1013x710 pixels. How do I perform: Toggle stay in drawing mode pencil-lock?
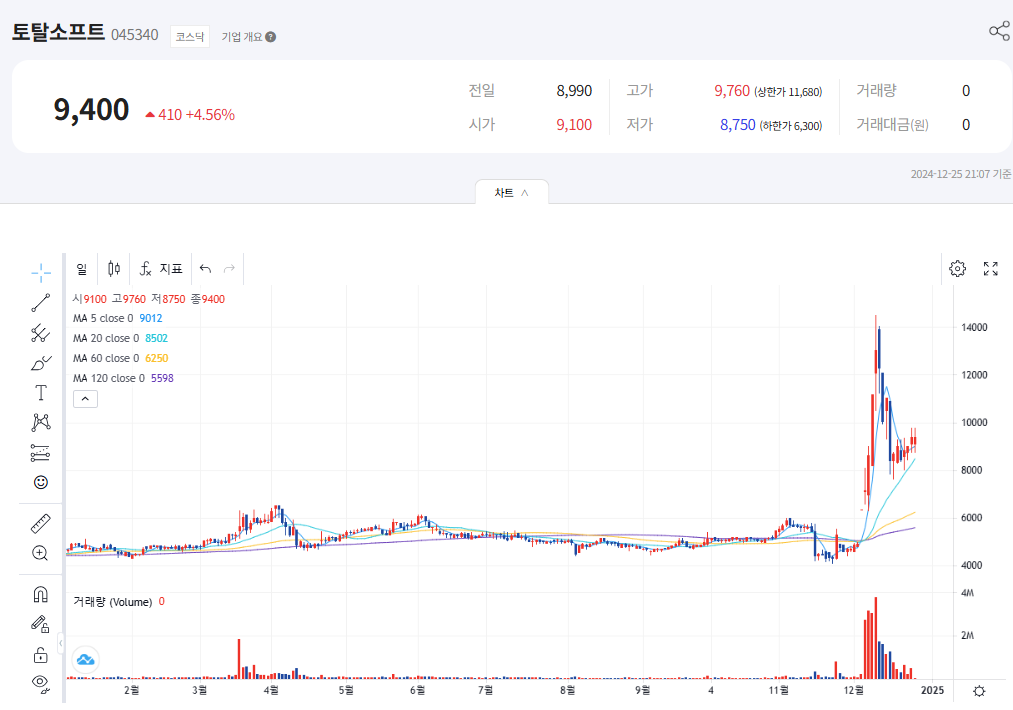point(41,625)
